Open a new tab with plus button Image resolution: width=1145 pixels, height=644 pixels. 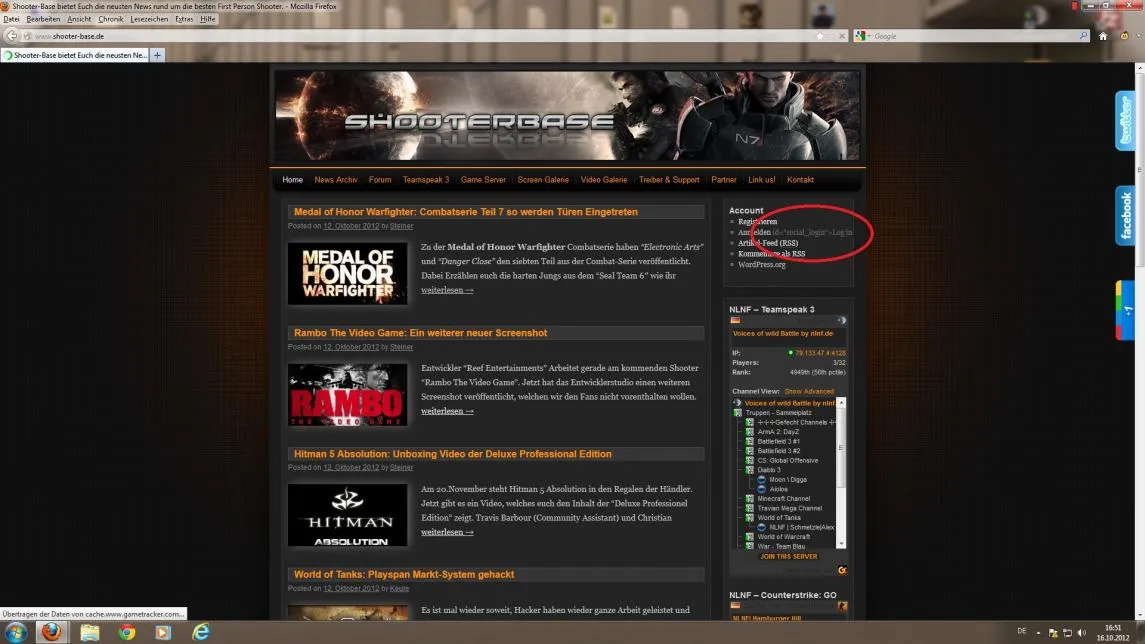pyautogui.click(x=157, y=55)
